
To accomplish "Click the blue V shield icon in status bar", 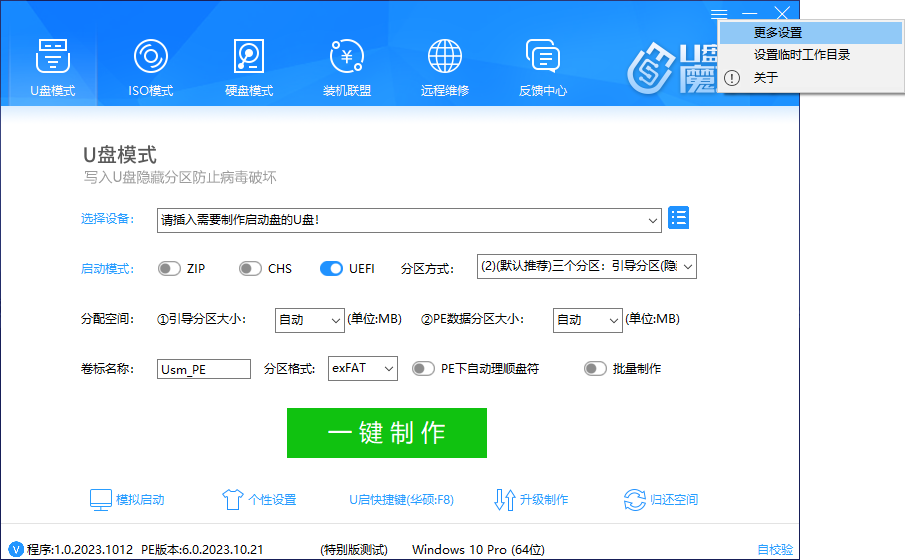I will pos(16,550).
